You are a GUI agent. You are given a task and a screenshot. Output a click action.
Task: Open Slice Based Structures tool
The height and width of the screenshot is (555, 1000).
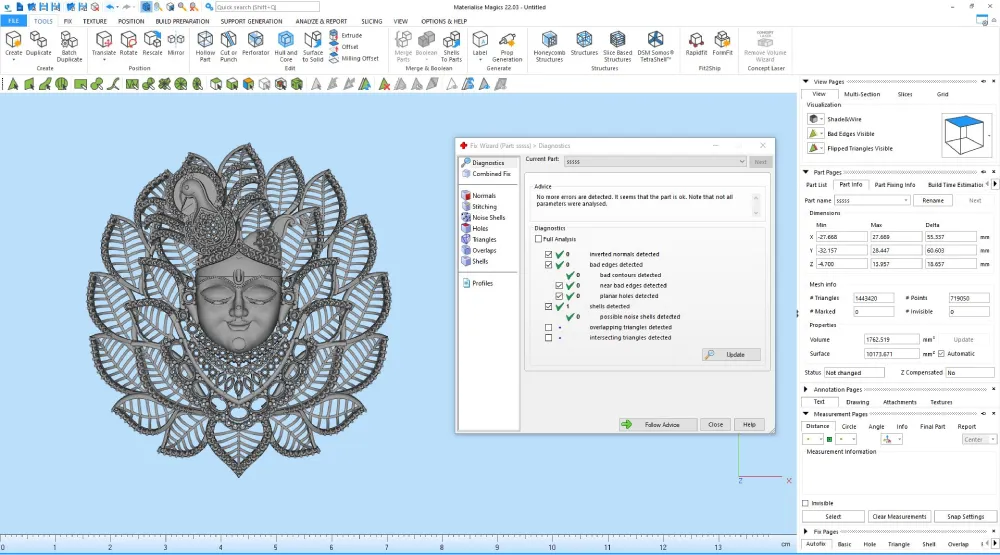(617, 46)
